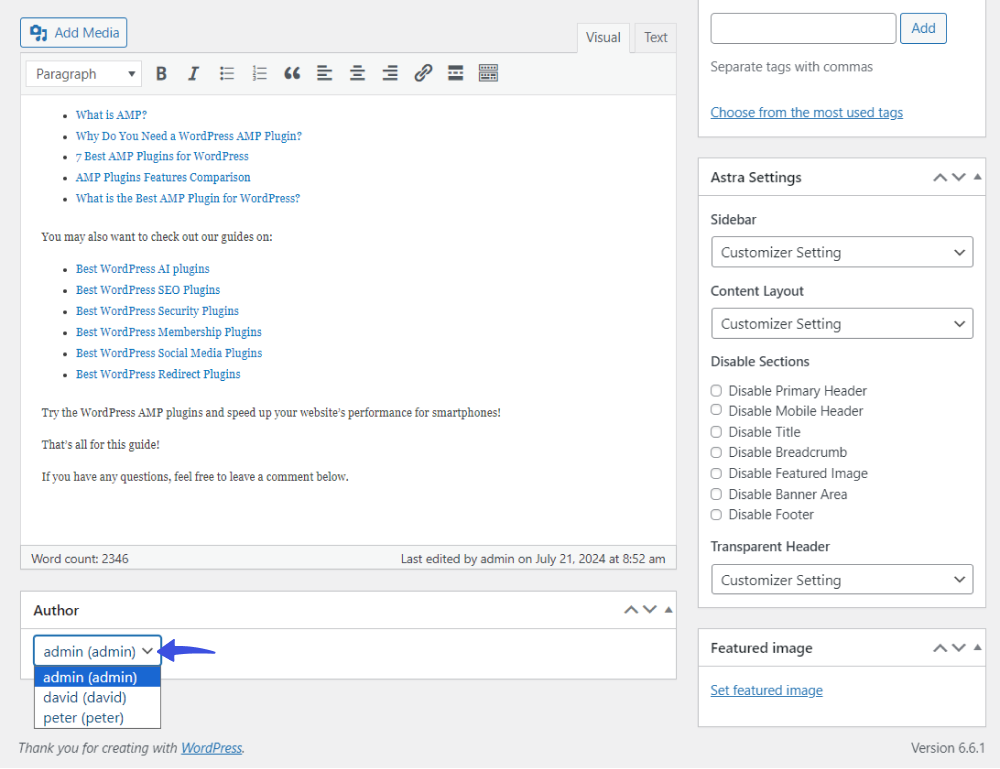Collapse the Featured image panel

tap(978, 648)
